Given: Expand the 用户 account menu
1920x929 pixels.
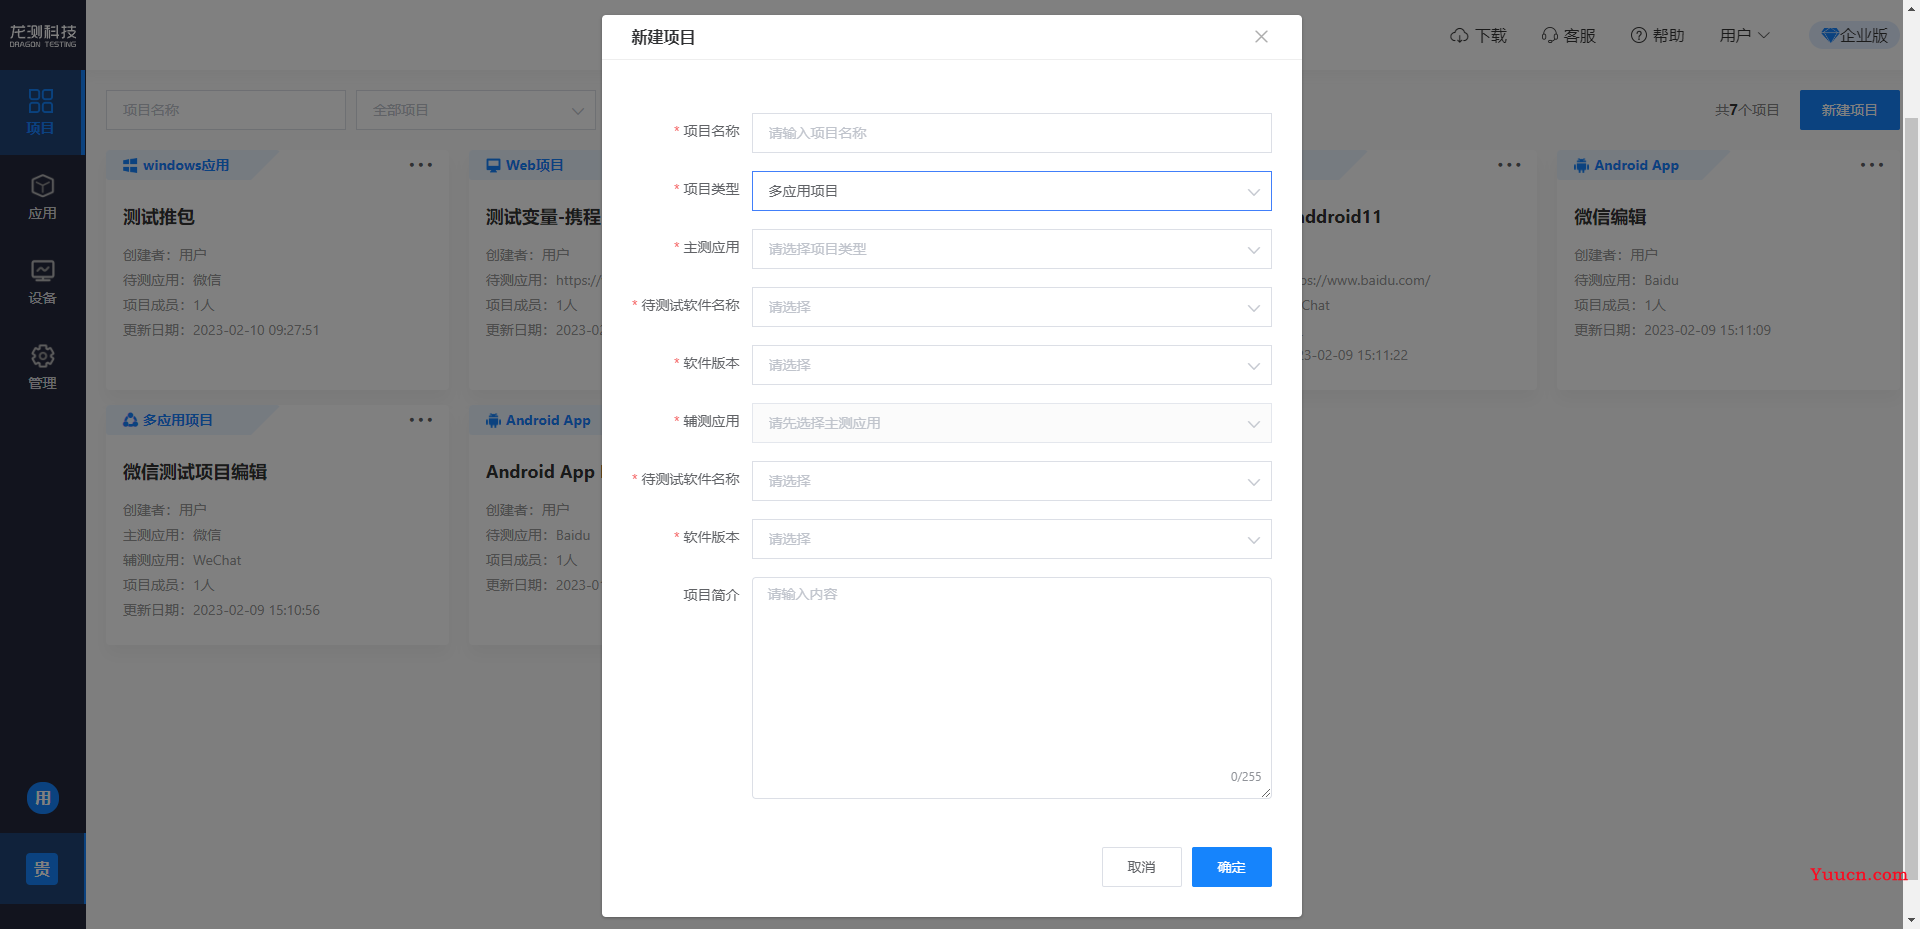Looking at the screenshot, I should 1744,36.
